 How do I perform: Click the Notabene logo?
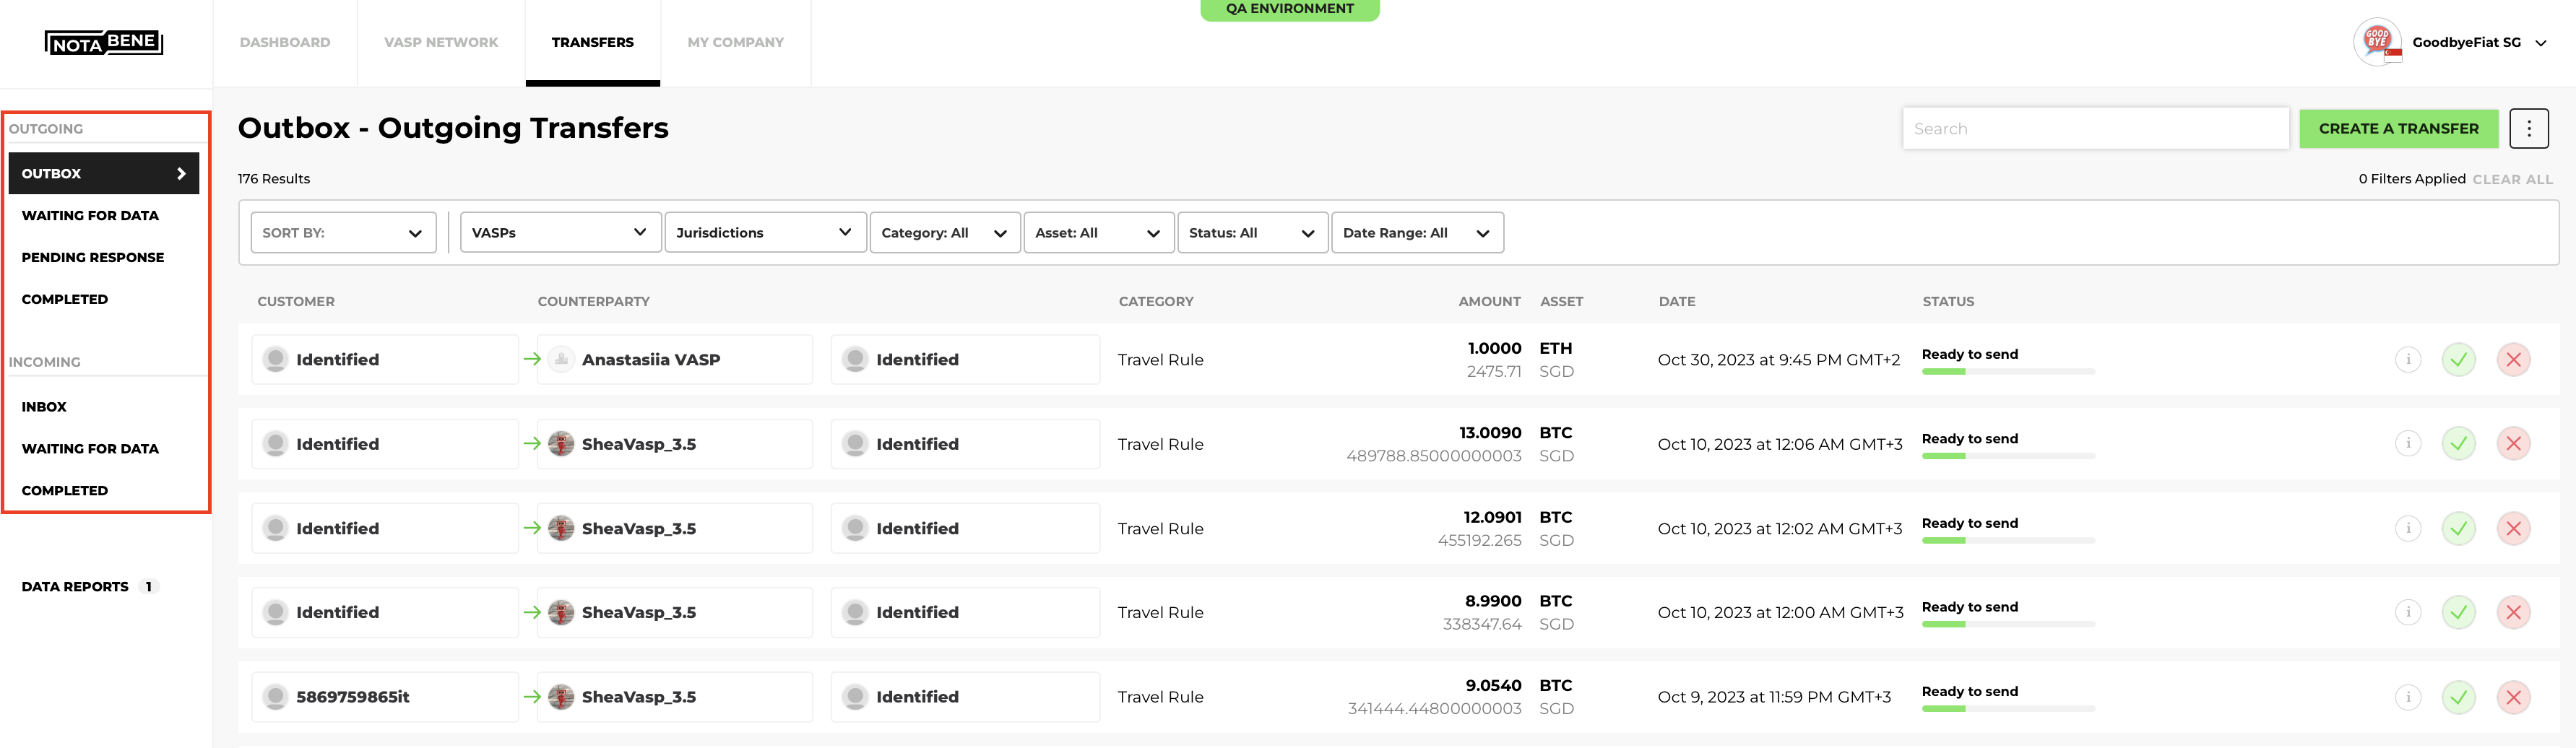(x=104, y=42)
